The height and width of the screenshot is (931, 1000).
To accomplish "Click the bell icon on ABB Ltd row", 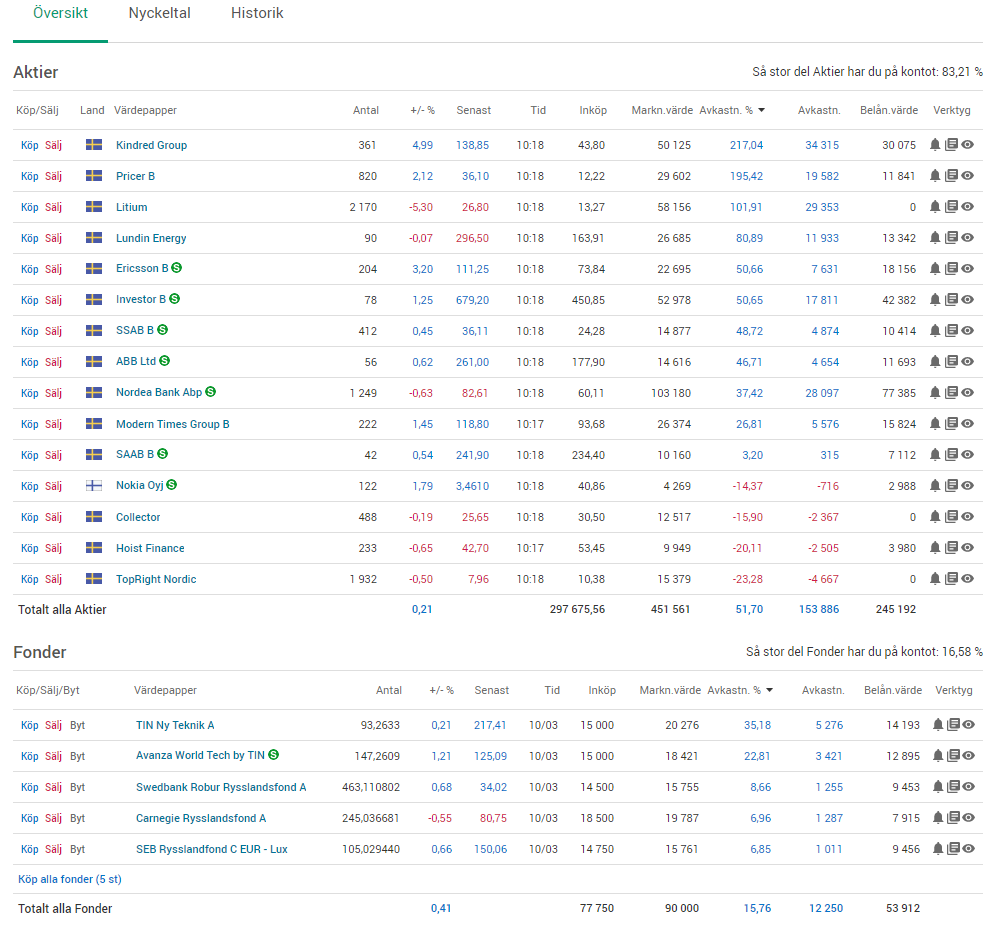I will click(x=935, y=362).
